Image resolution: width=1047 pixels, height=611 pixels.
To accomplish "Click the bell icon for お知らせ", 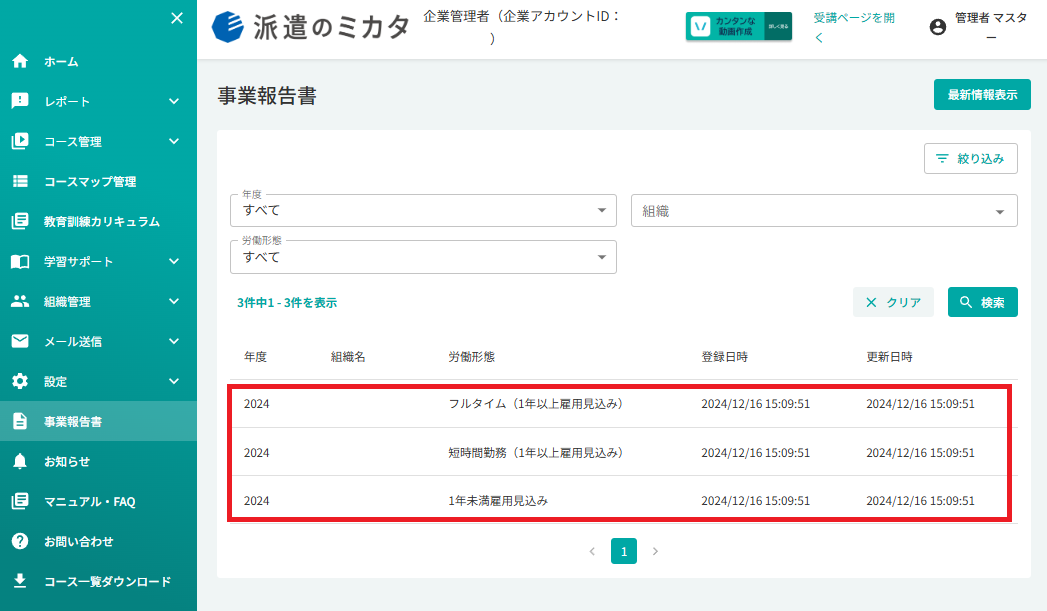I will [x=20, y=461].
